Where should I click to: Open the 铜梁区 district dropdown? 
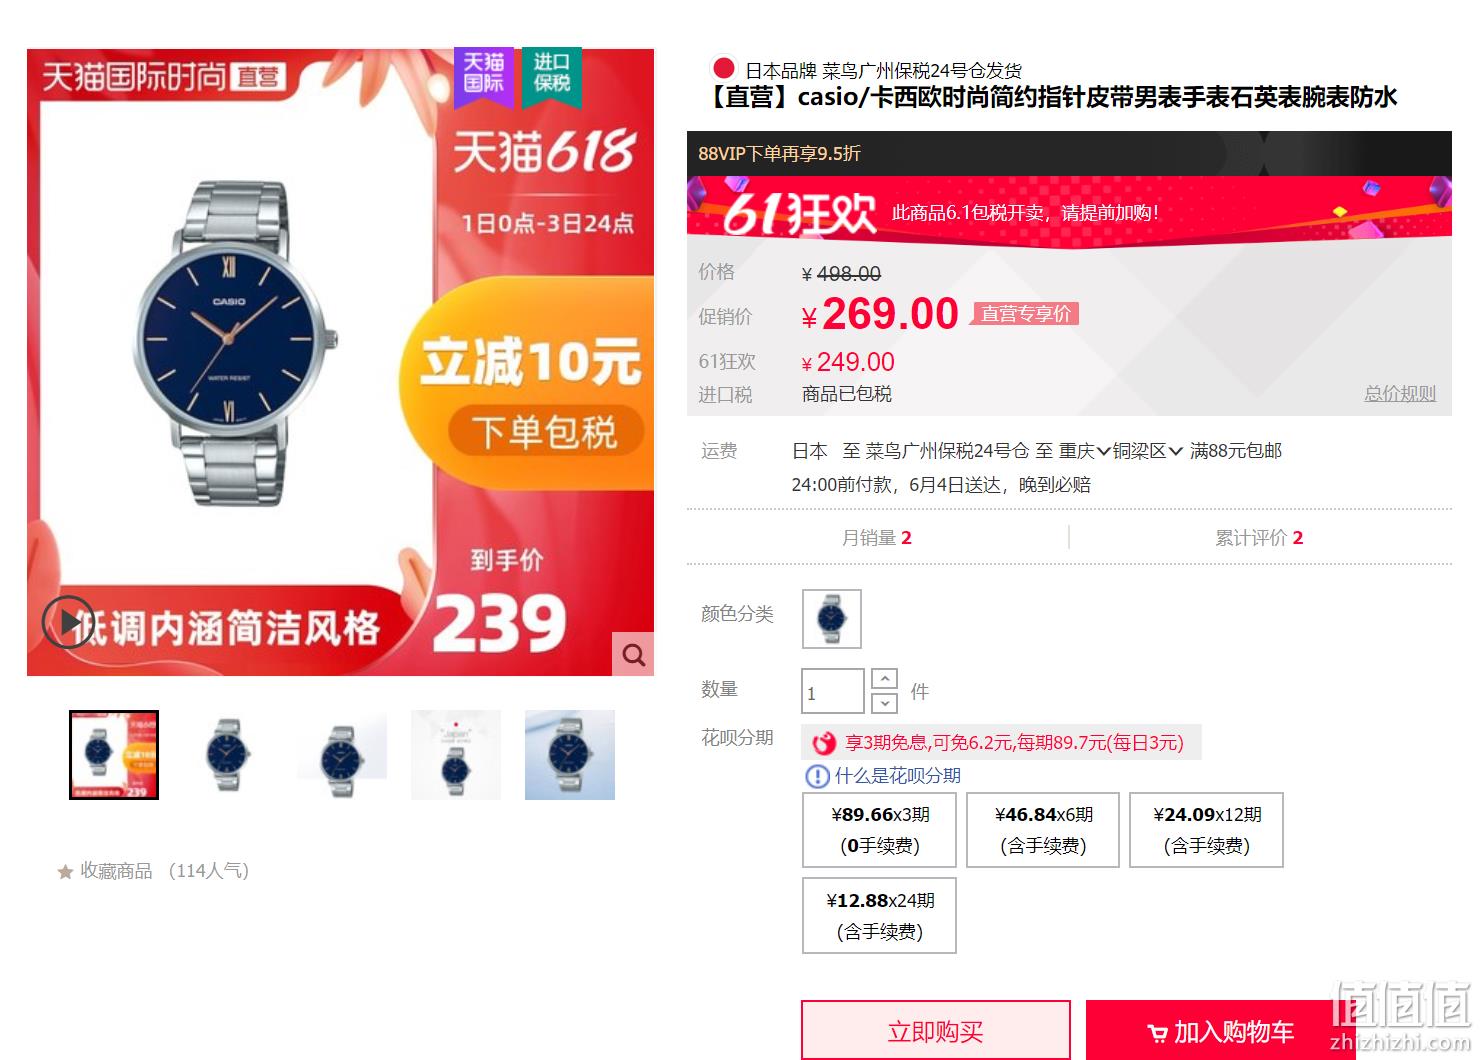1148,451
